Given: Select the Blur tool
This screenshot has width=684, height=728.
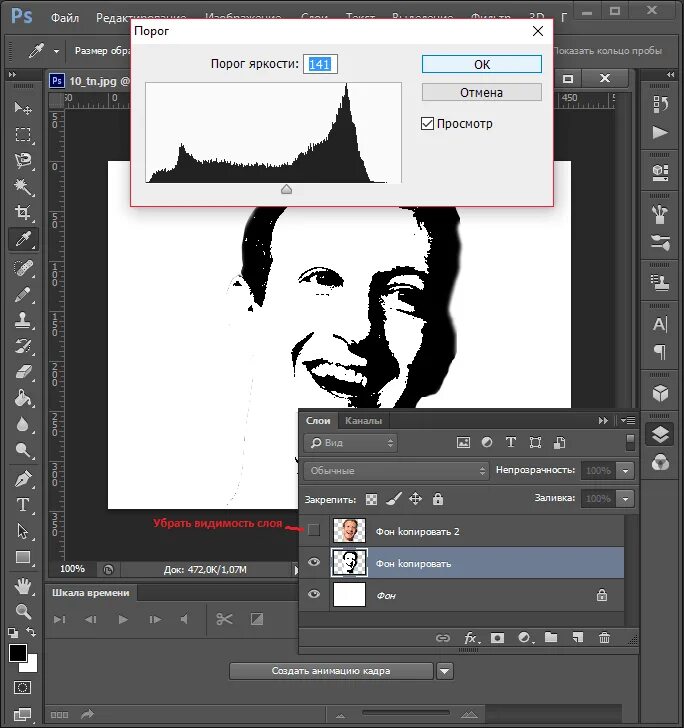Looking at the screenshot, I should [x=22, y=424].
